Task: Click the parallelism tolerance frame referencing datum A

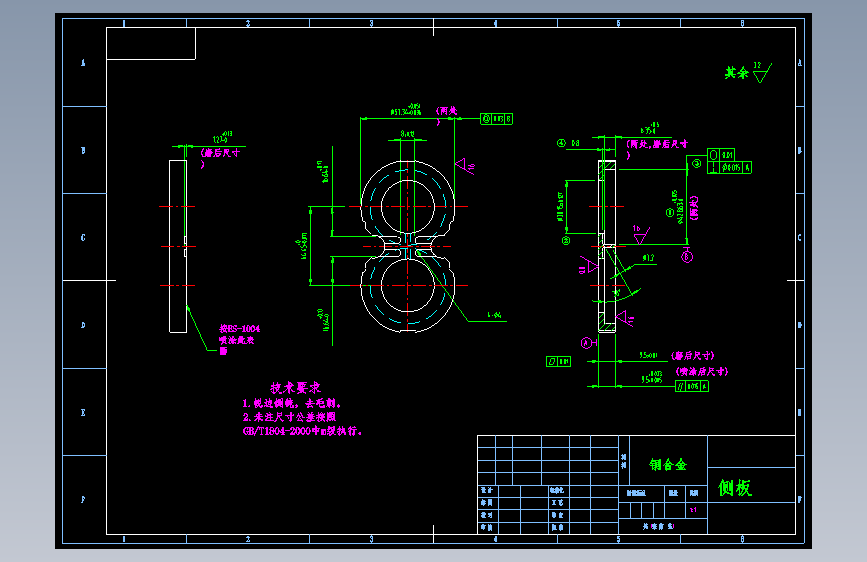Action: point(692,386)
